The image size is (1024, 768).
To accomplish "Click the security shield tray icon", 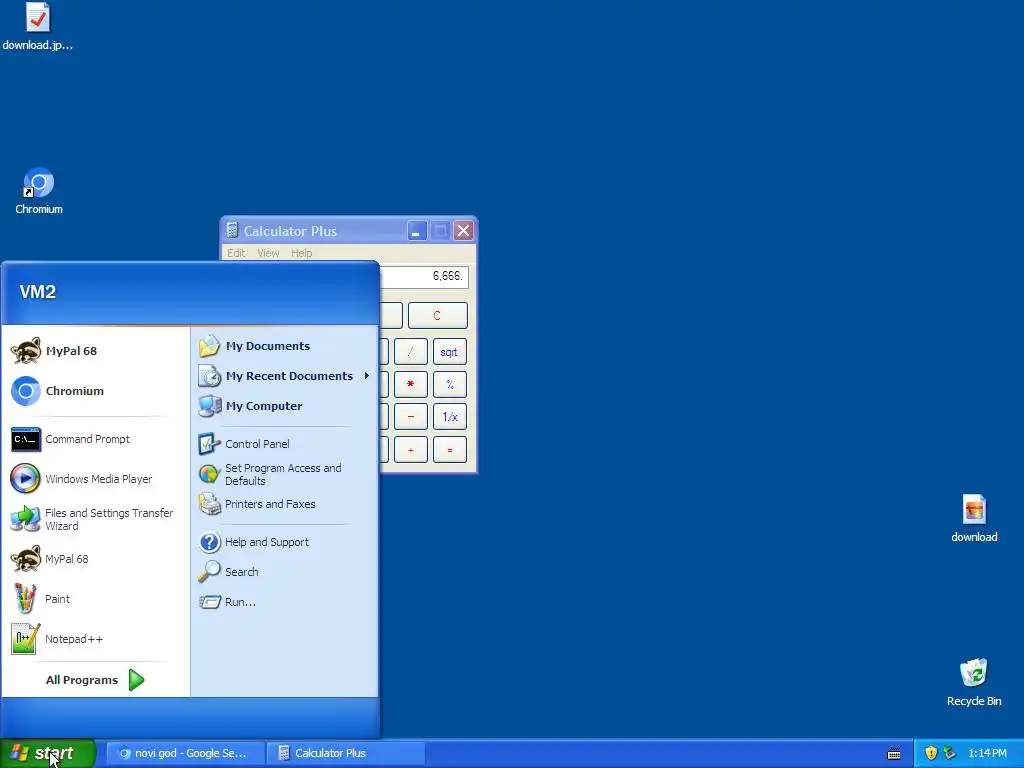I will 931,753.
